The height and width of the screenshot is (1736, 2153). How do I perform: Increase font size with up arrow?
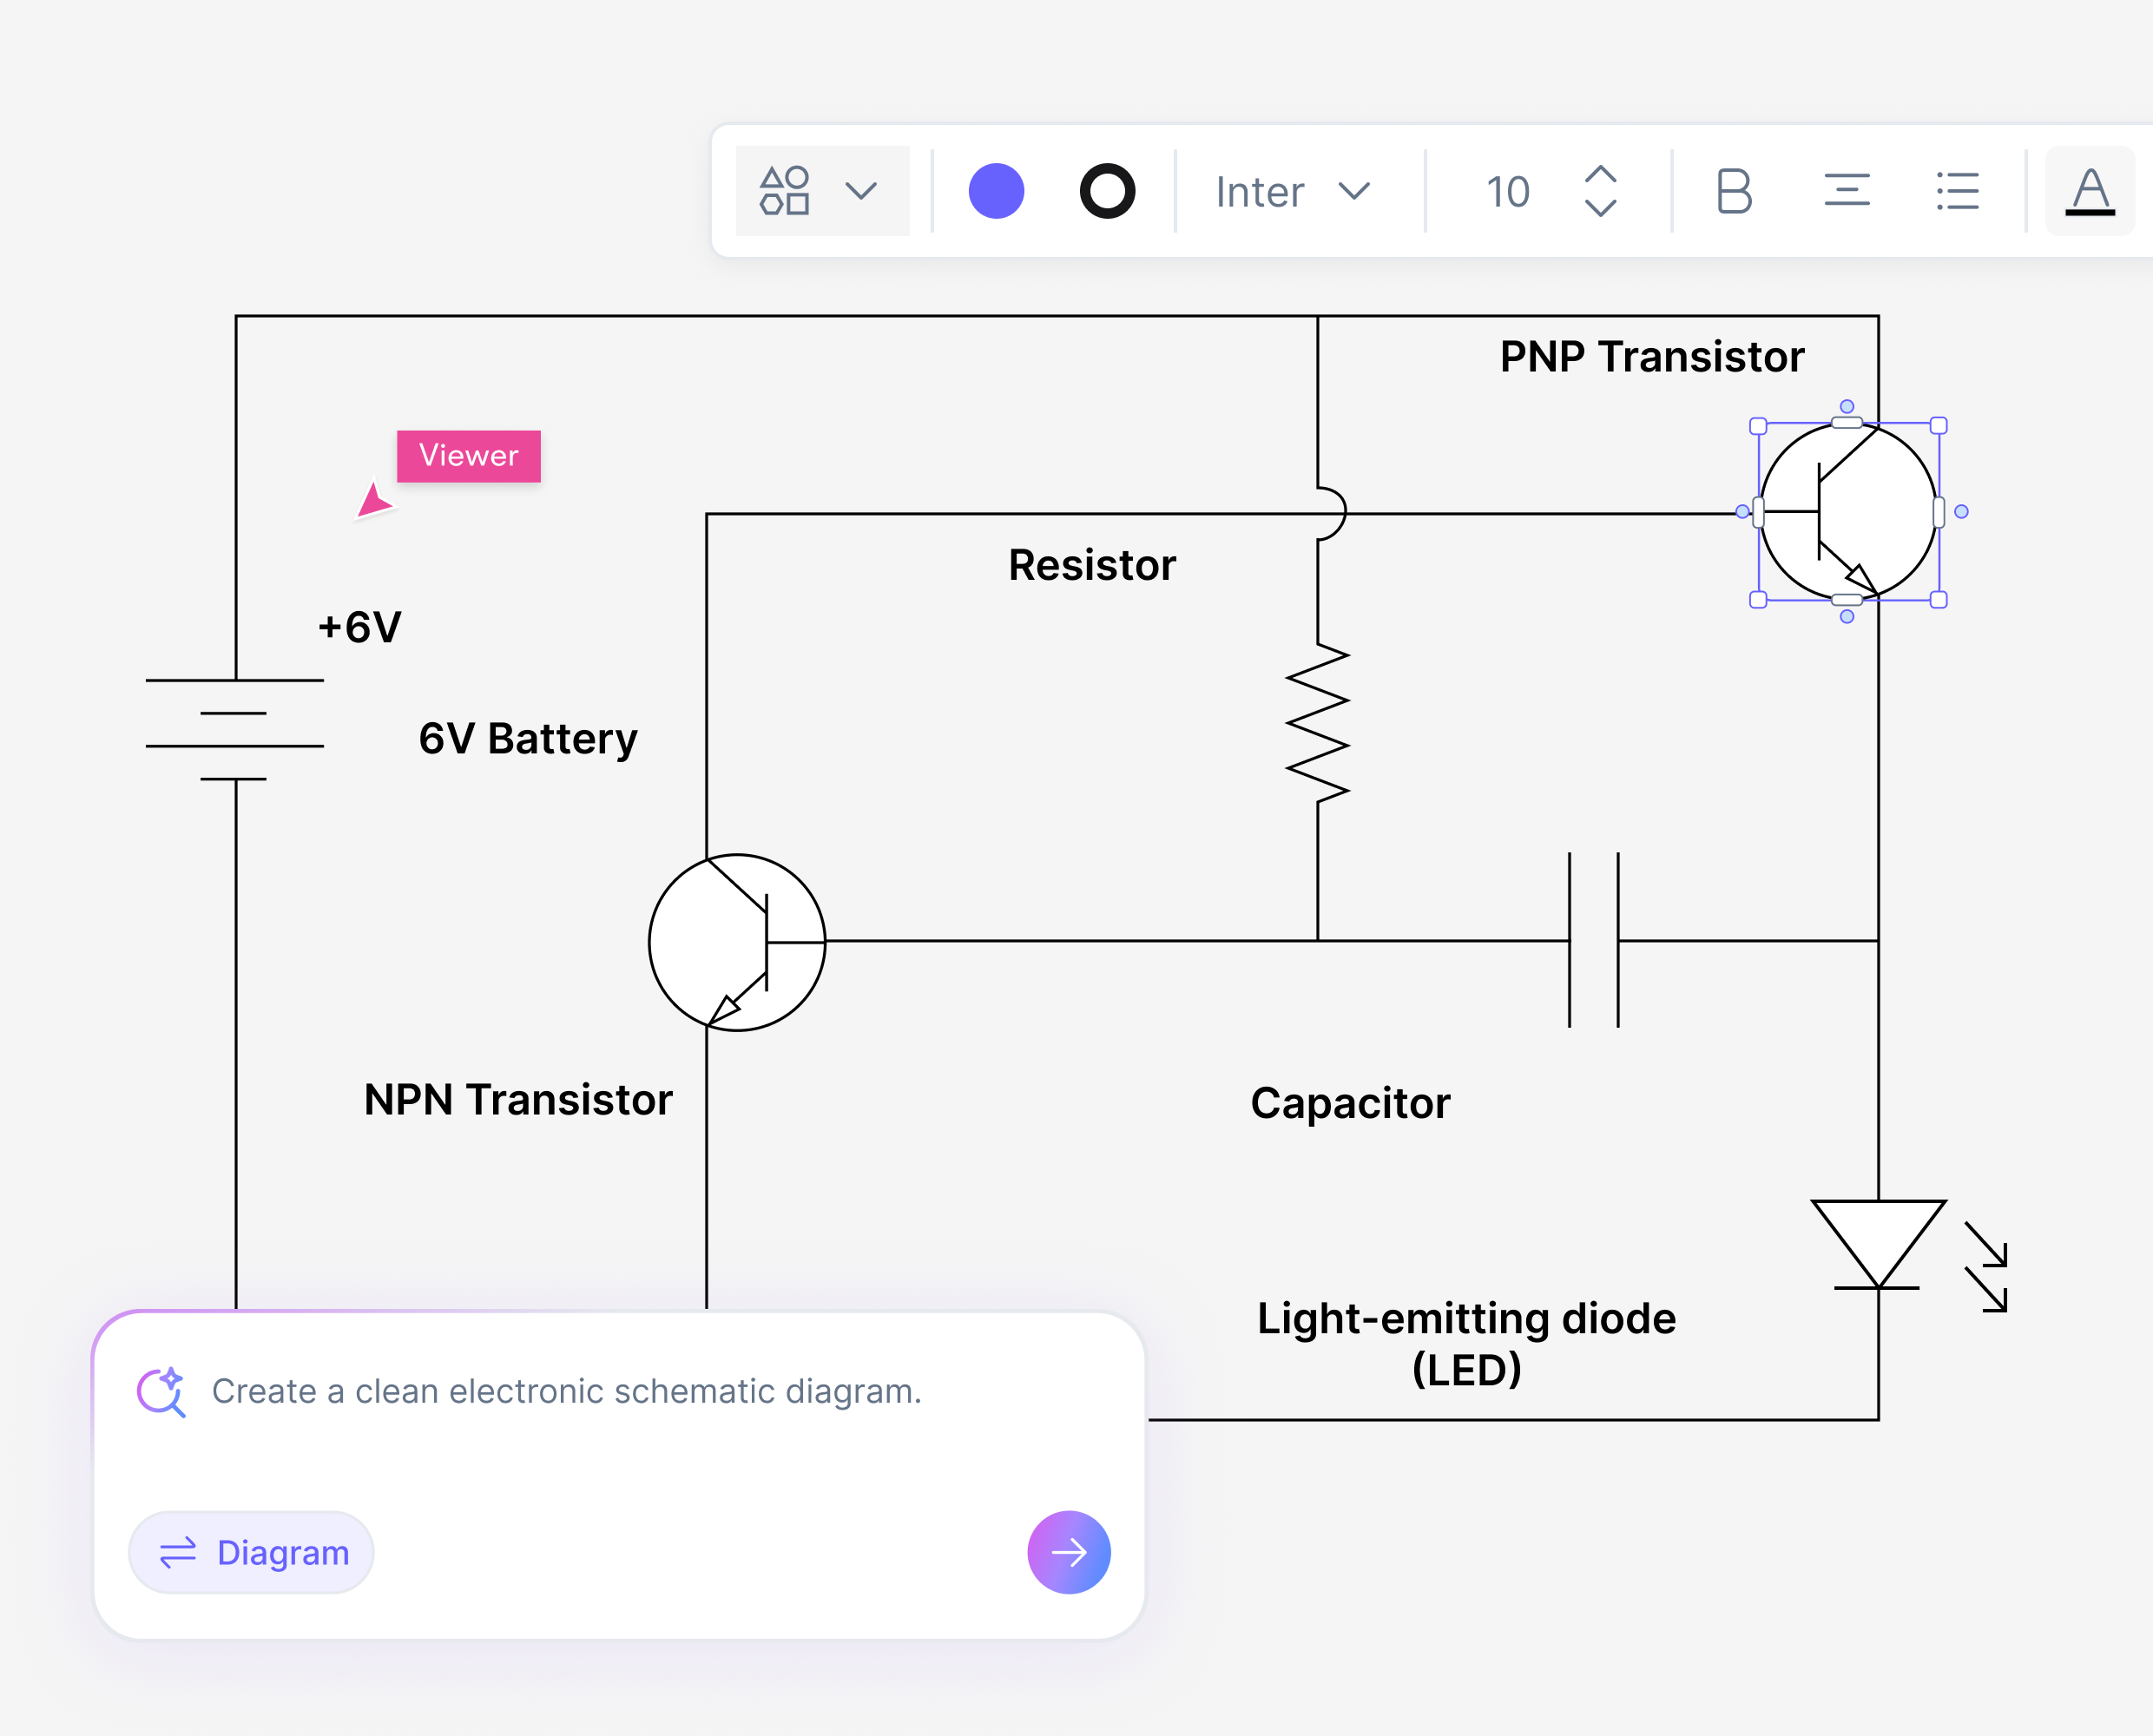(1600, 174)
